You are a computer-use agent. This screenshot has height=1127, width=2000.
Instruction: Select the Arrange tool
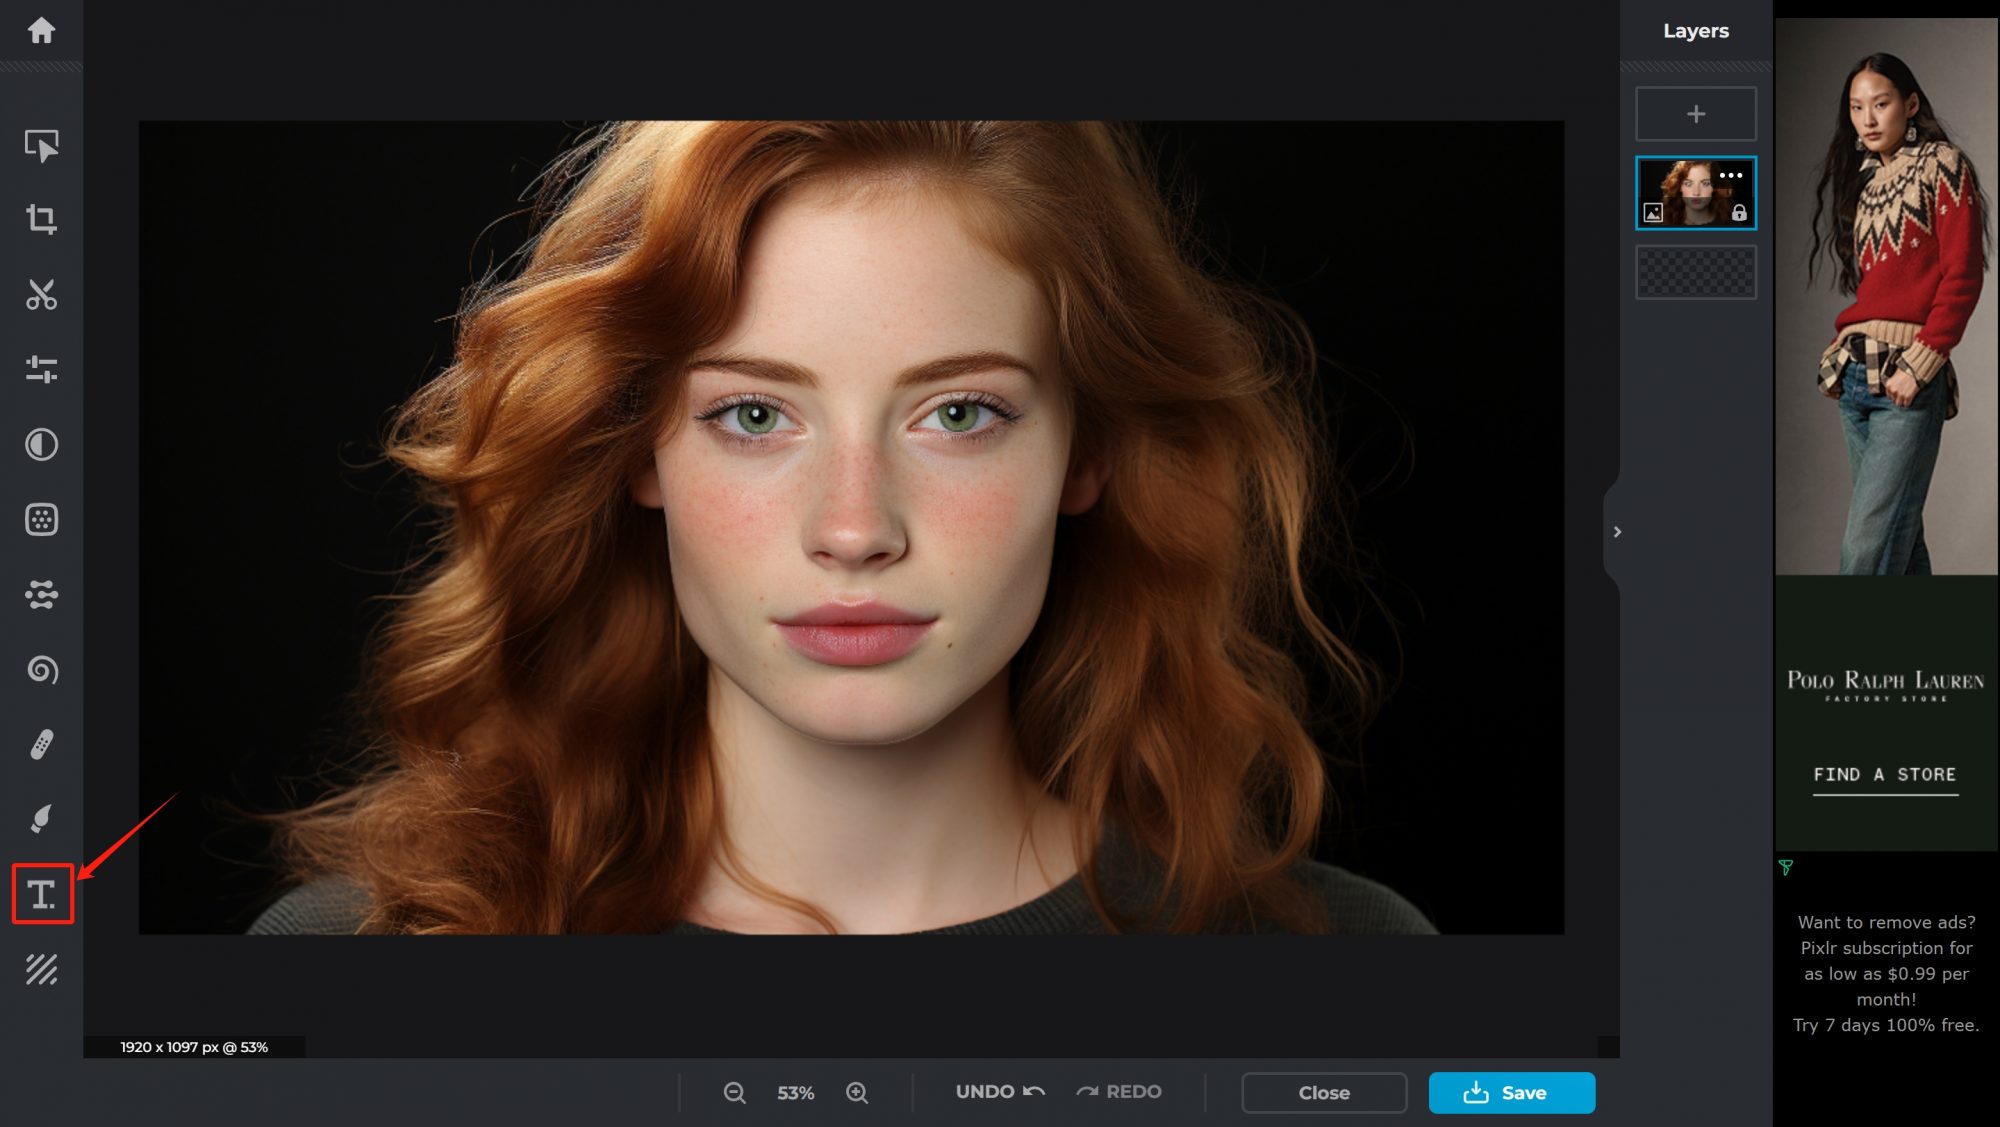tap(41, 146)
